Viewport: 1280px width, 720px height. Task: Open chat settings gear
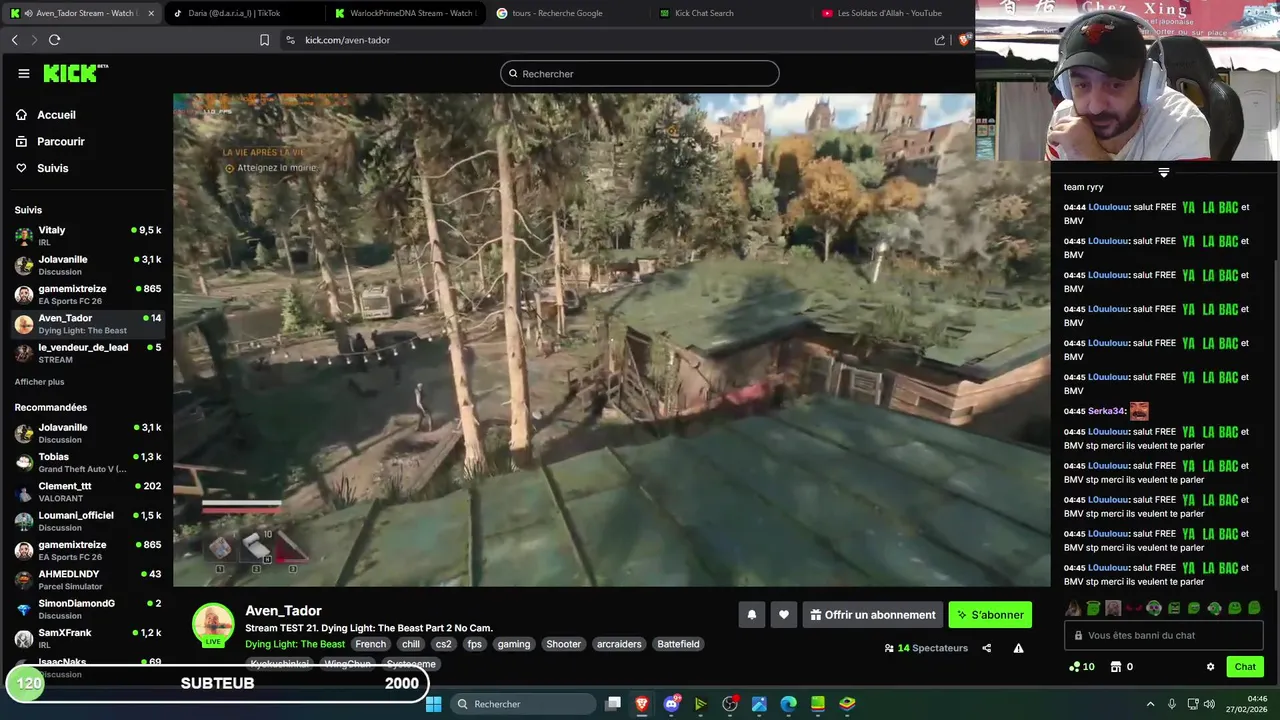tap(1210, 667)
